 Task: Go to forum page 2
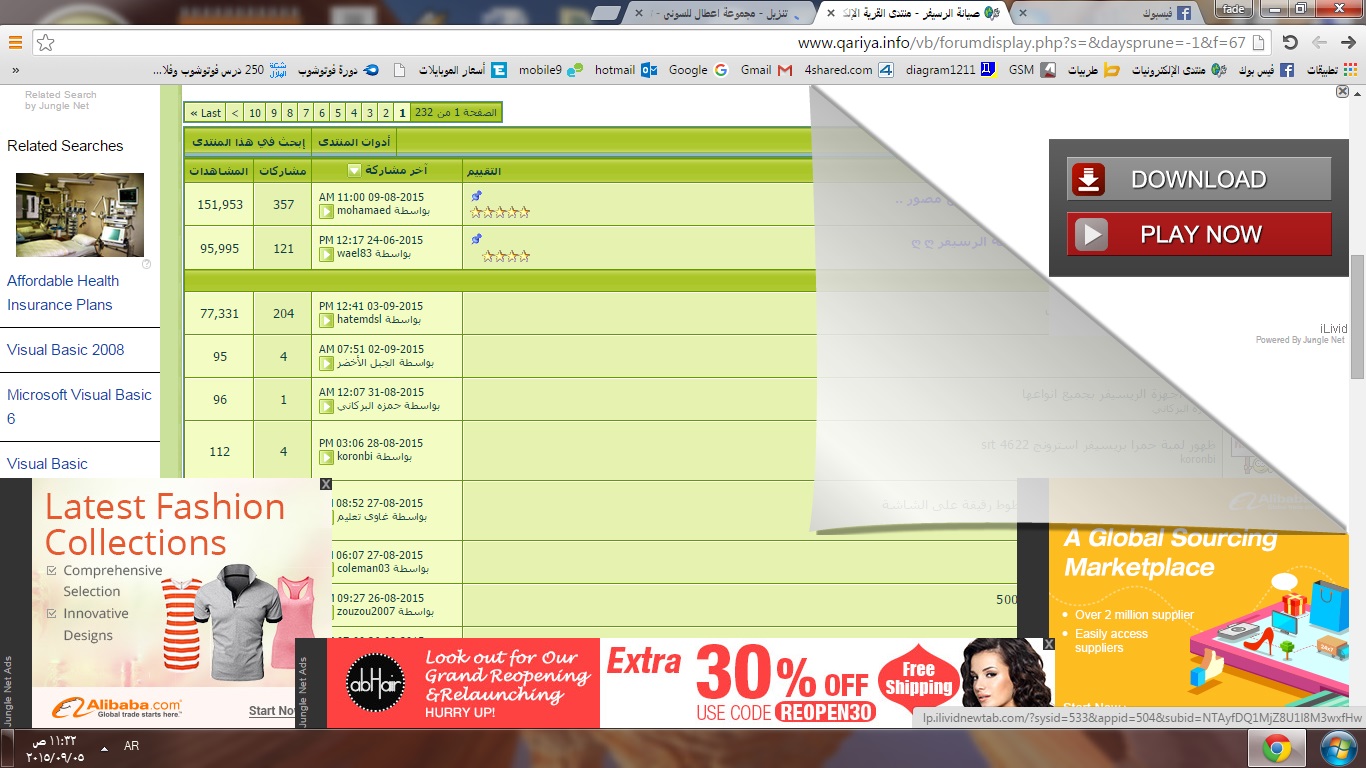pyautogui.click(x=386, y=113)
